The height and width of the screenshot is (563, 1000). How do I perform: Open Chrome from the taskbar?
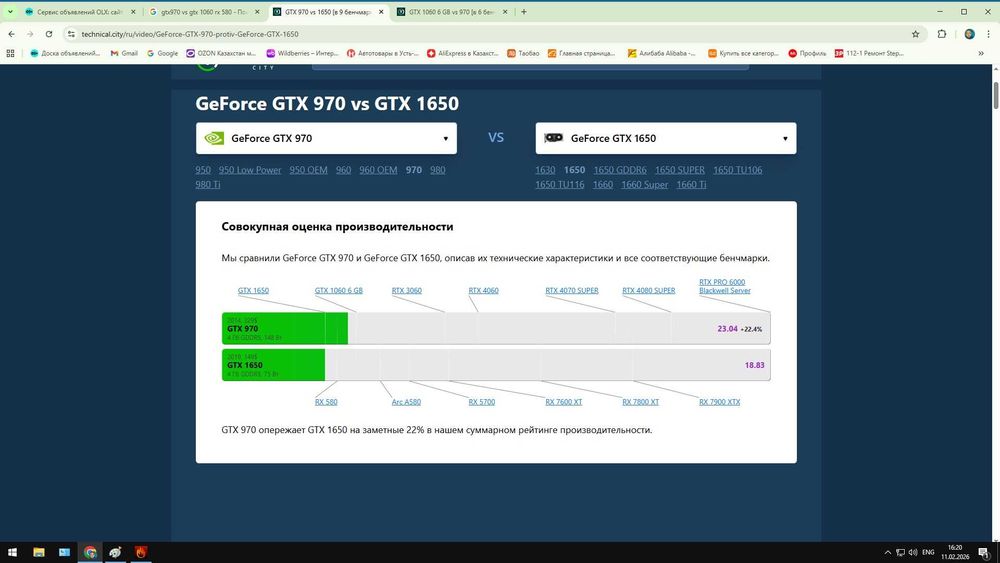(90, 552)
